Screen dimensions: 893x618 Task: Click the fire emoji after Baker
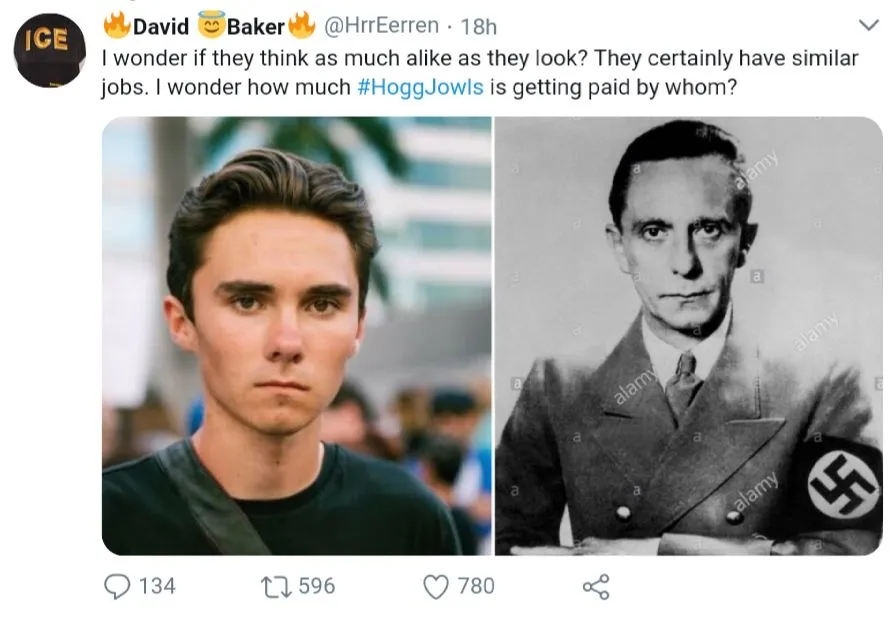(302, 24)
